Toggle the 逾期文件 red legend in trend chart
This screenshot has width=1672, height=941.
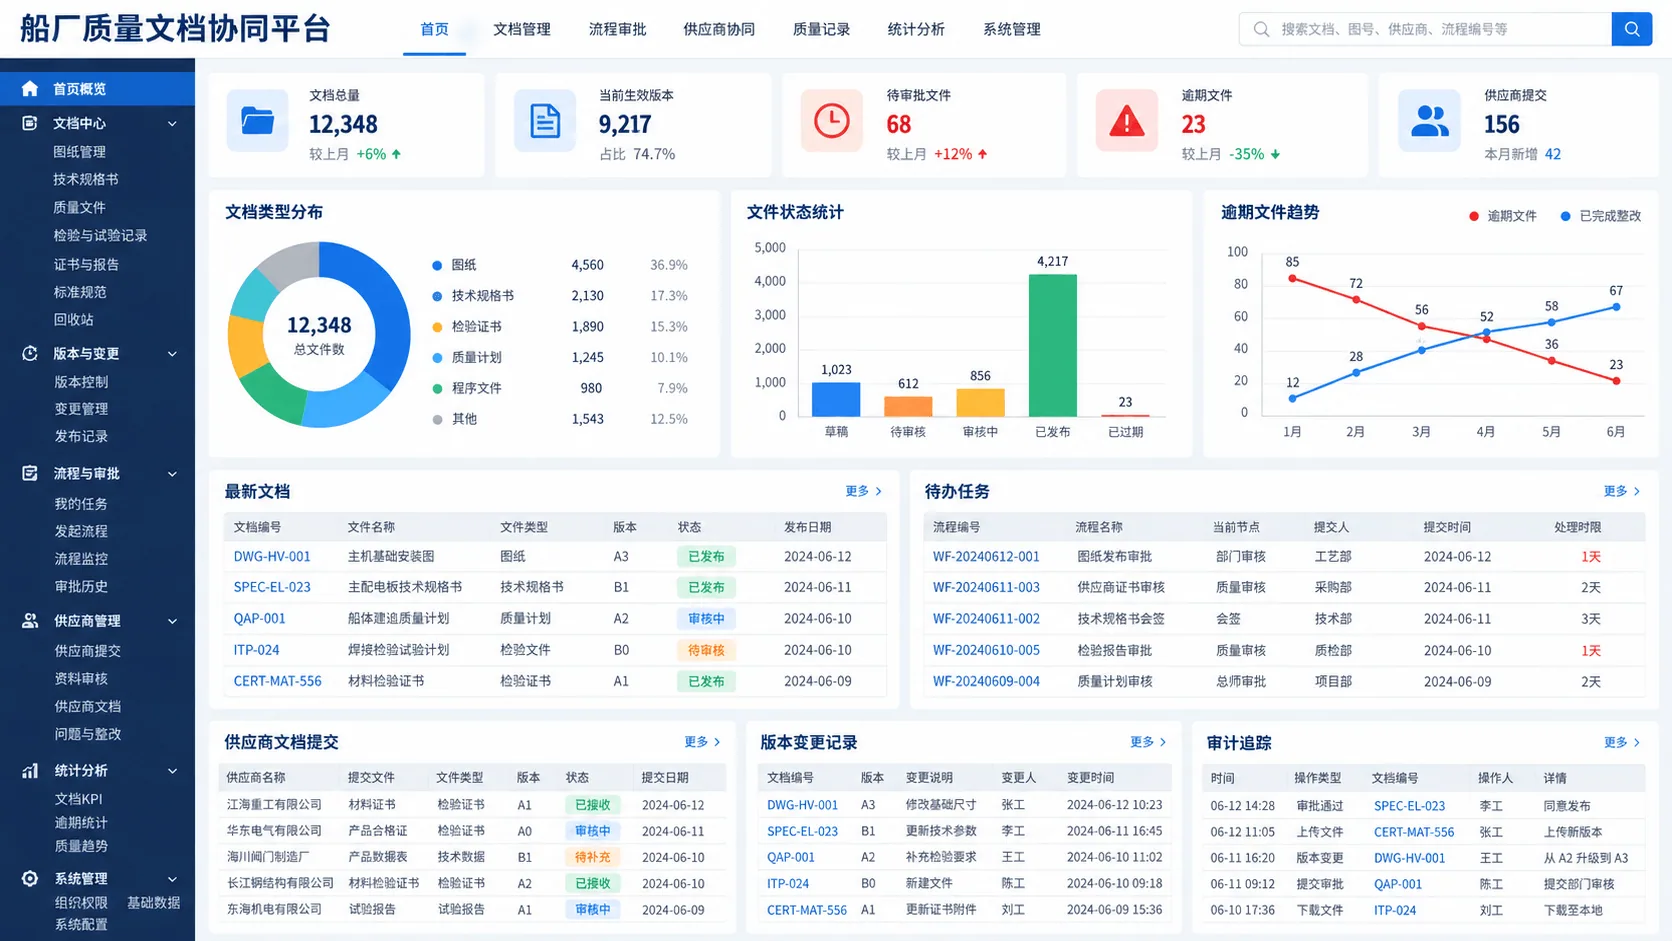coord(1502,216)
